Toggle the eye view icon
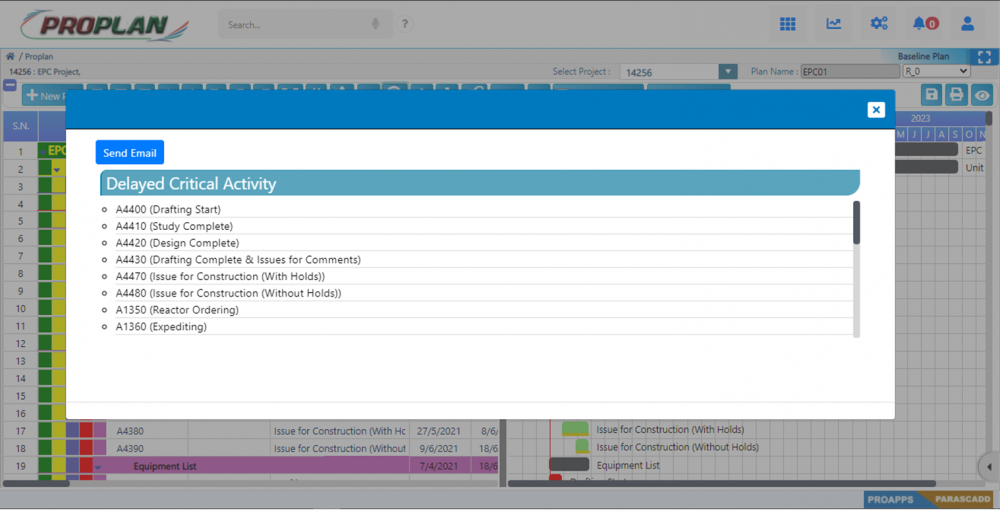 pyautogui.click(x=982, y=95)
